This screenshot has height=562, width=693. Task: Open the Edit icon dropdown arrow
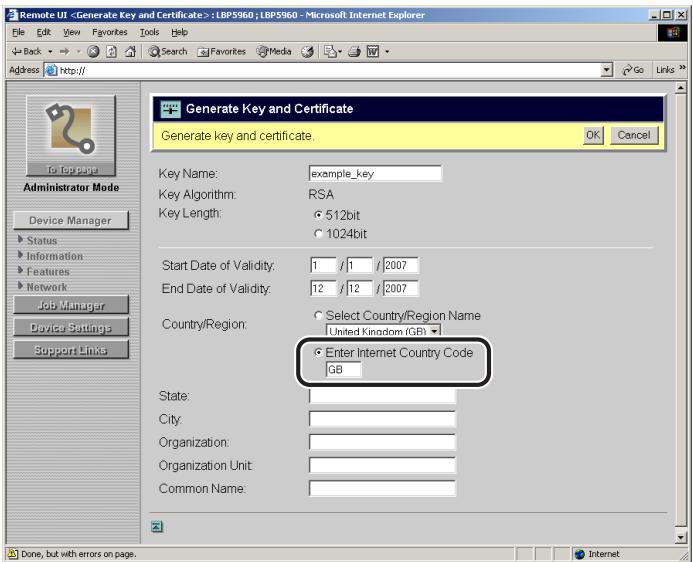(x=387, y=52)
